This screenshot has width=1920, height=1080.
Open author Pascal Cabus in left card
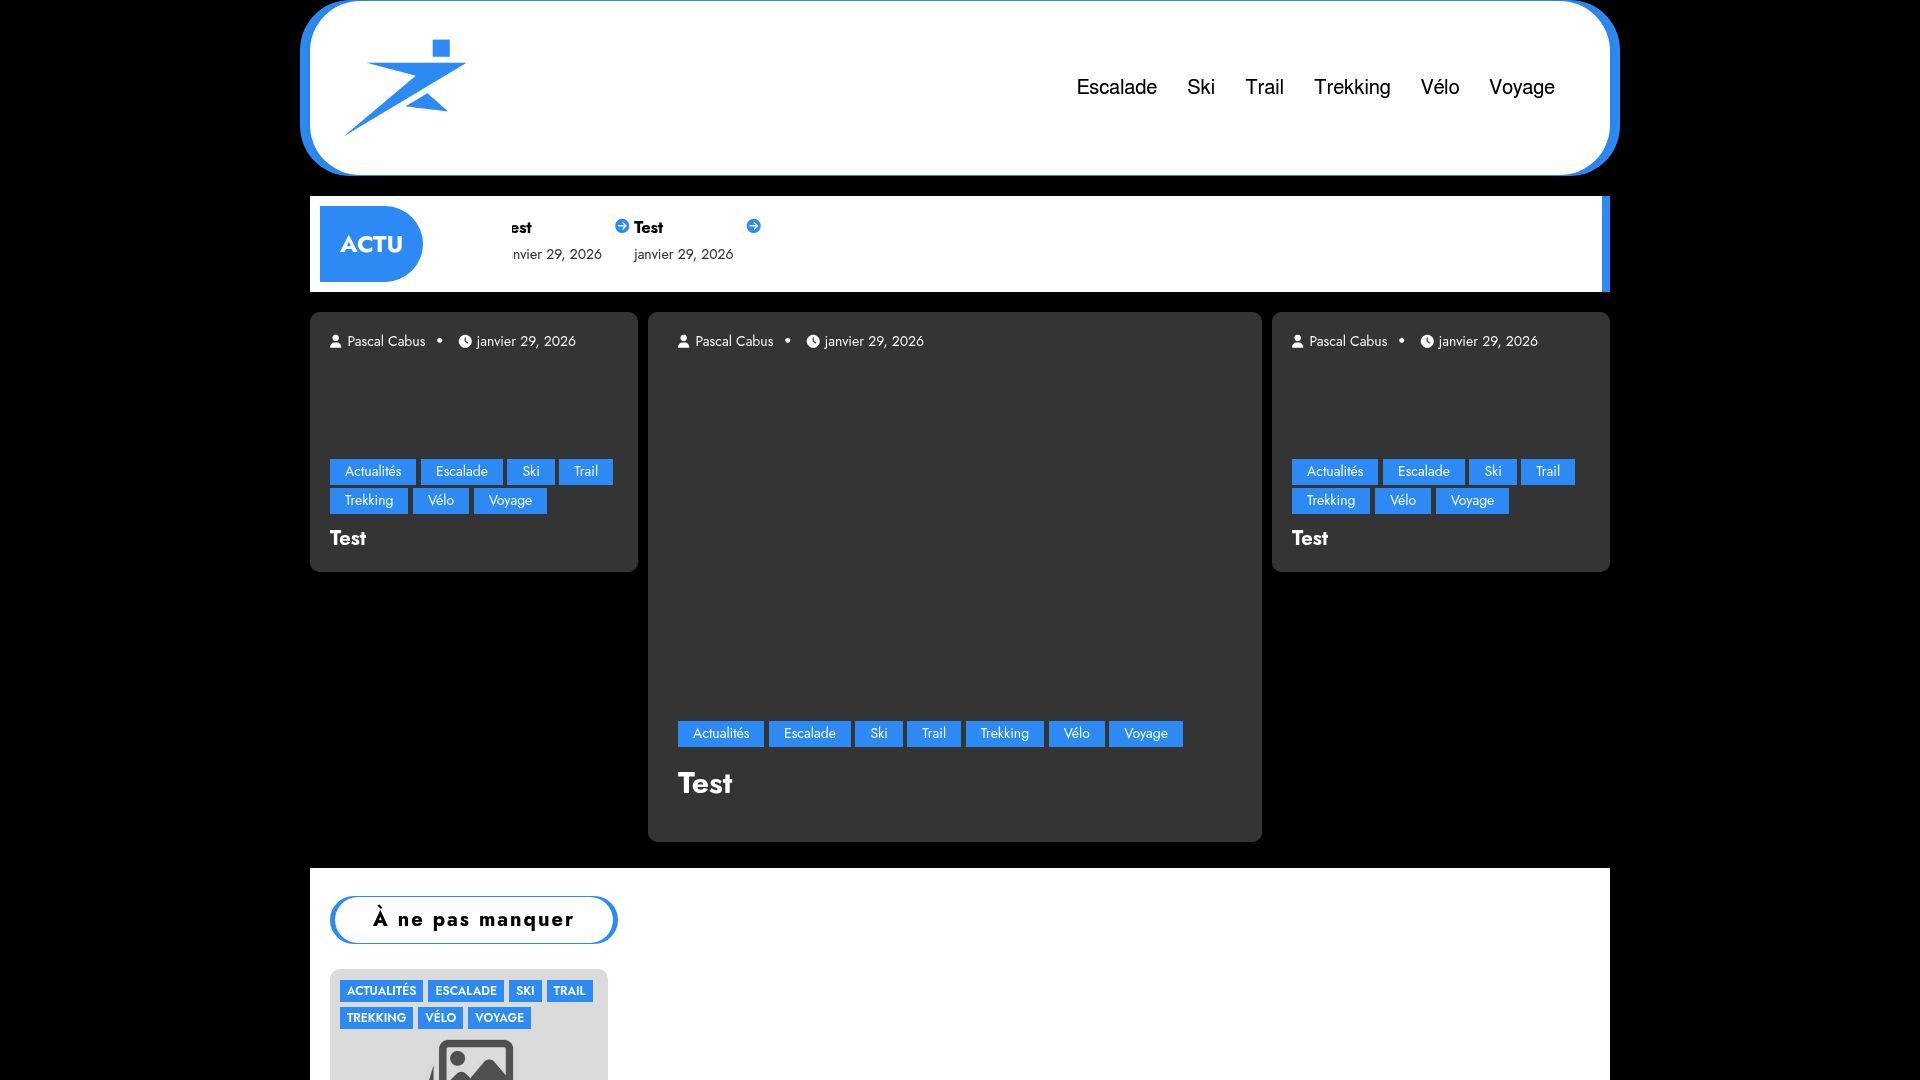386,341
